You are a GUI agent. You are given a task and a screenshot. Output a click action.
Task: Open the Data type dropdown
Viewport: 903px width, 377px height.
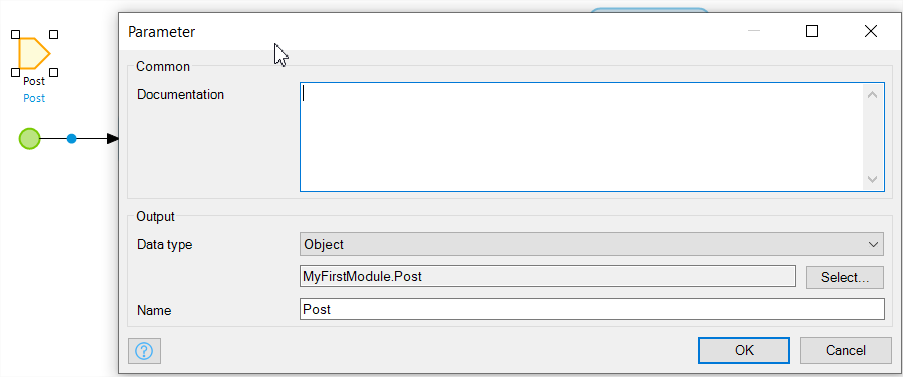(x=591, y=245)
